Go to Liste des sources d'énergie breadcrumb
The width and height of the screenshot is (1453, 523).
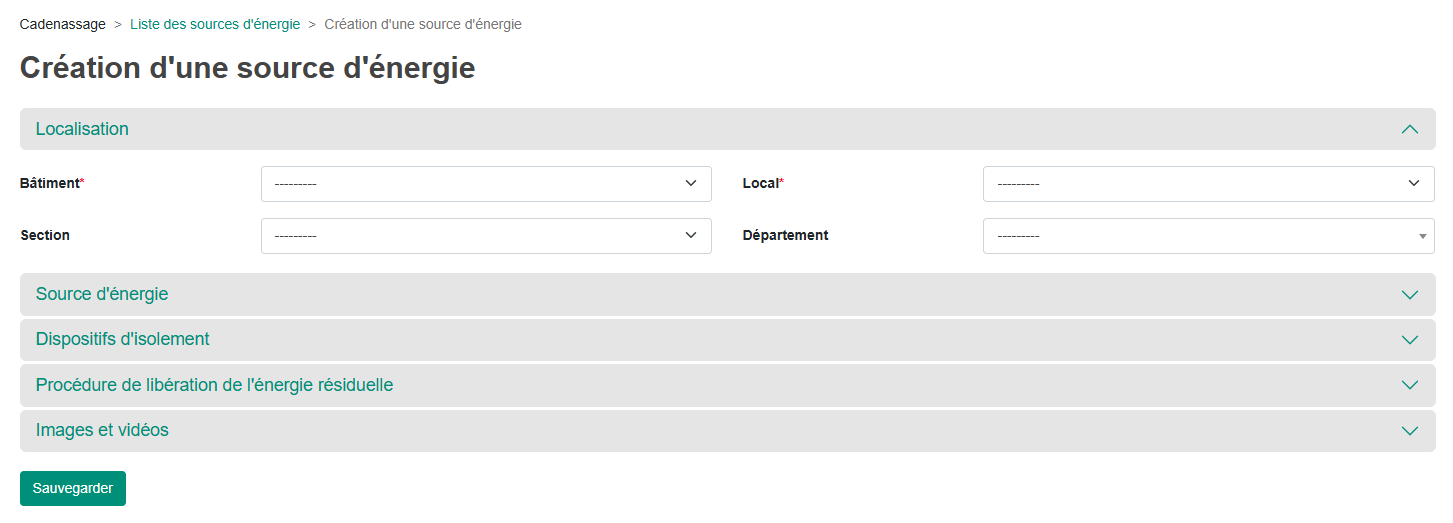(x=215, y=24)
